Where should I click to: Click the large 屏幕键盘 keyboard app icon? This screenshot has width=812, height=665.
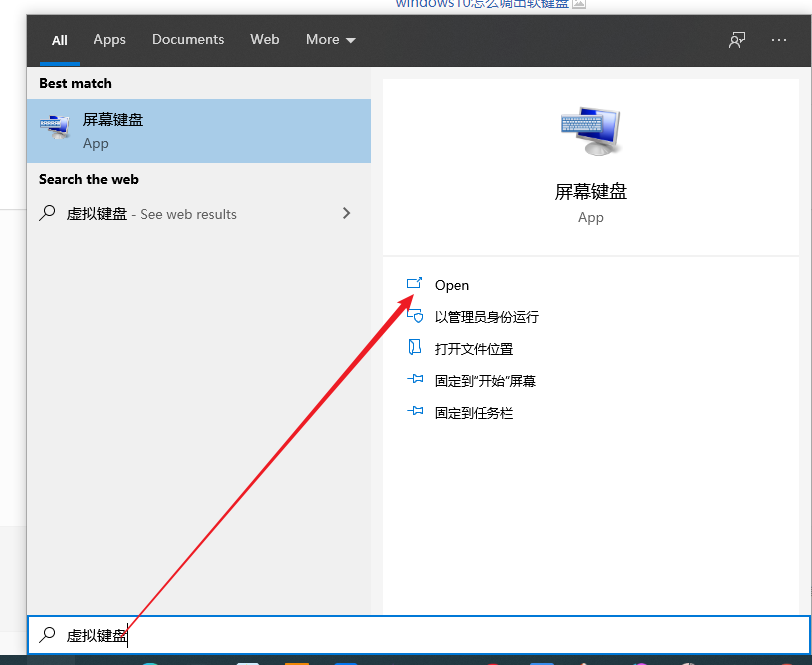coord(590,130)
